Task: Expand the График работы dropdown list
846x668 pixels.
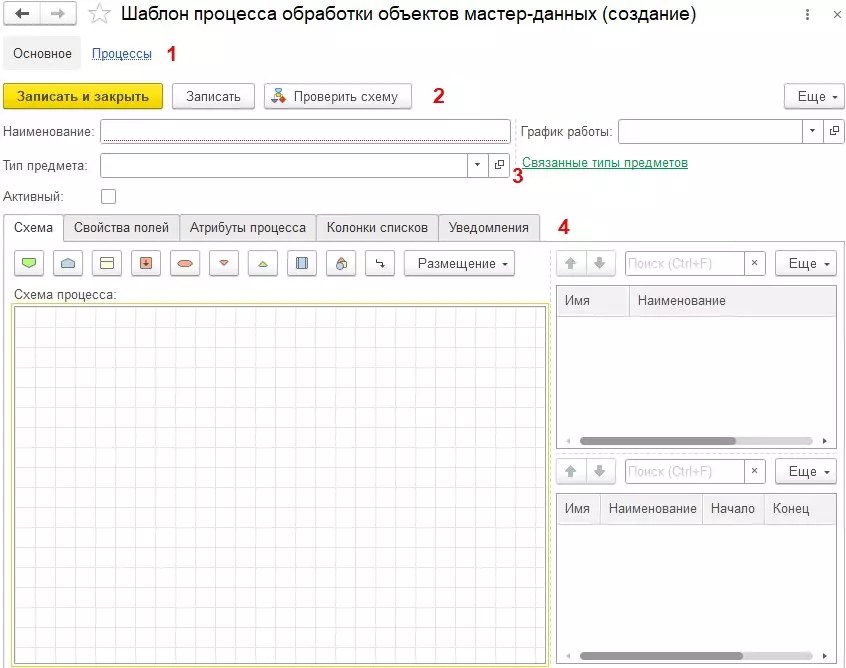Action: [x=813, y=131]
